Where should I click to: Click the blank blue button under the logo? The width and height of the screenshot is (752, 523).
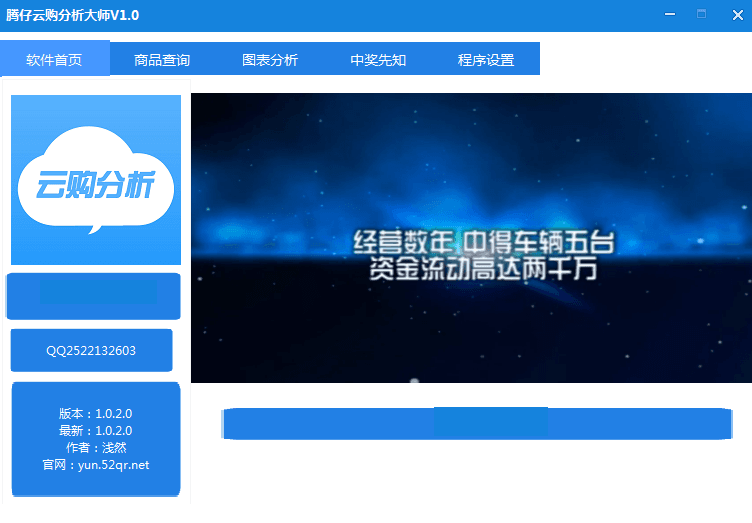93,295
